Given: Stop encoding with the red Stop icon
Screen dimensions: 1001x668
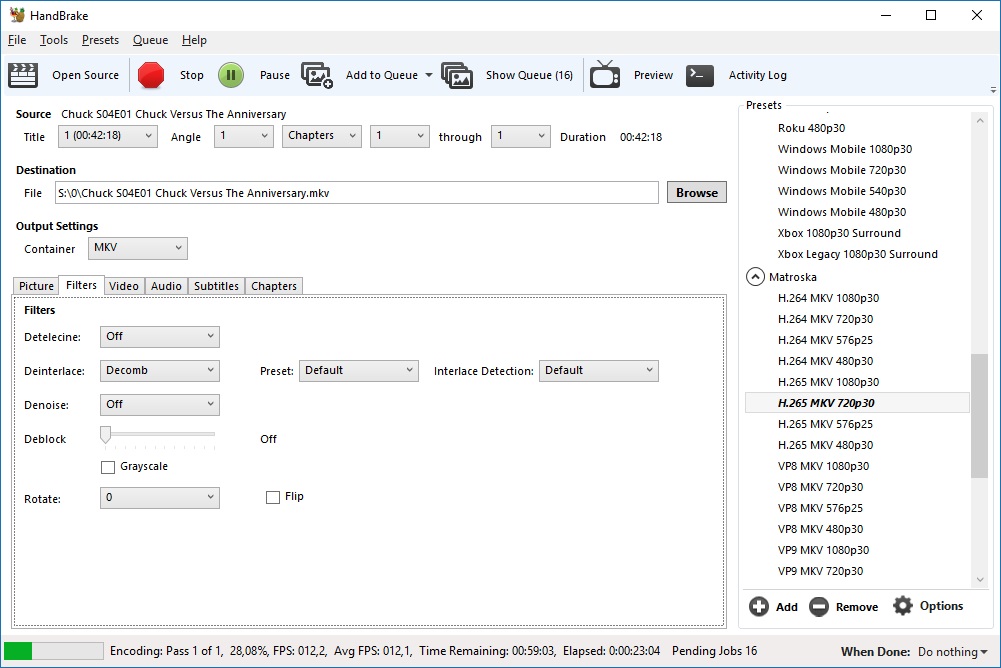Looking at the screenshot, I should 151,75.
